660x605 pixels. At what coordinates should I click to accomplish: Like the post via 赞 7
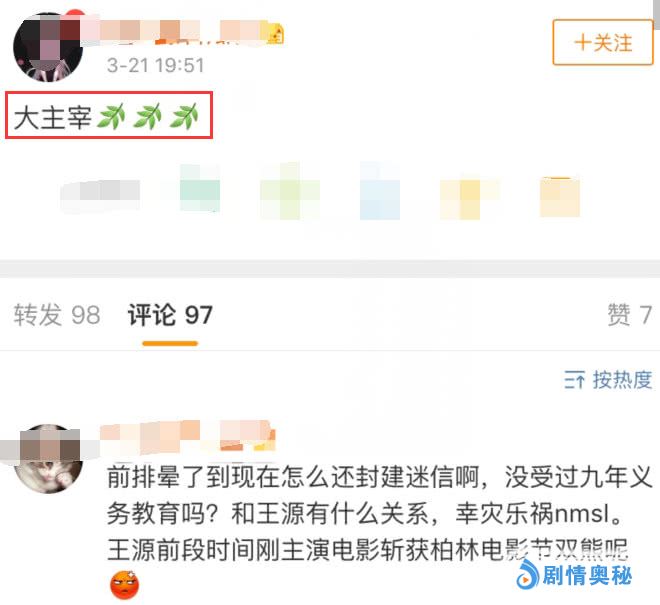tap(630, 314)
